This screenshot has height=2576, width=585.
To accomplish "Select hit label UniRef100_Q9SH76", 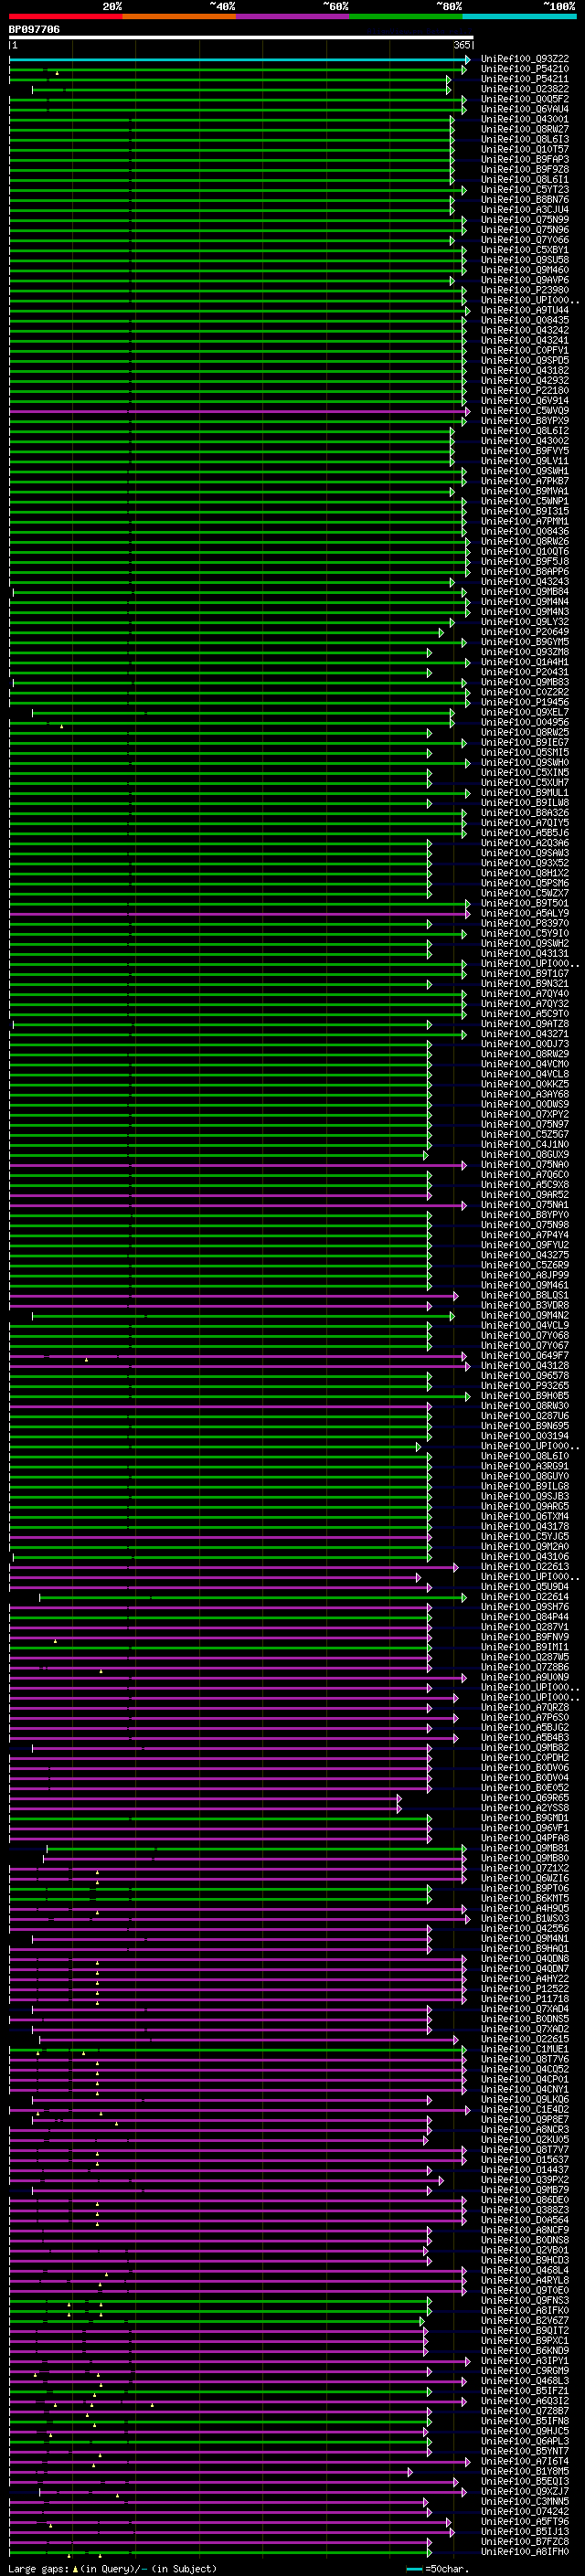I will tap(525, 1606).
